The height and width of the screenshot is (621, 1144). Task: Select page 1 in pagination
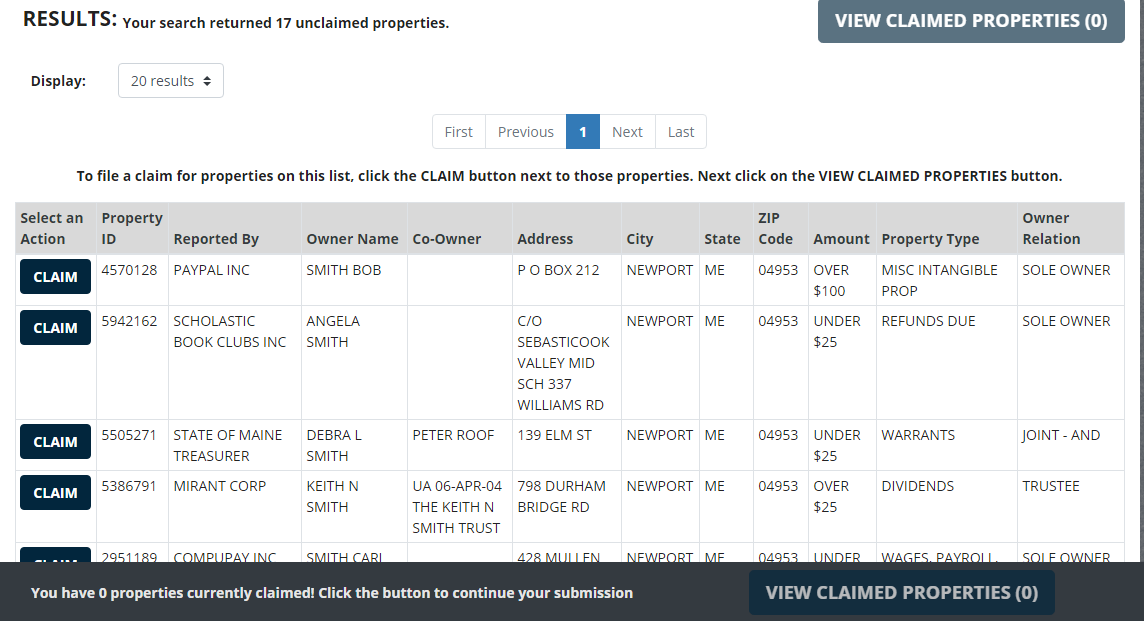(583, 132)
